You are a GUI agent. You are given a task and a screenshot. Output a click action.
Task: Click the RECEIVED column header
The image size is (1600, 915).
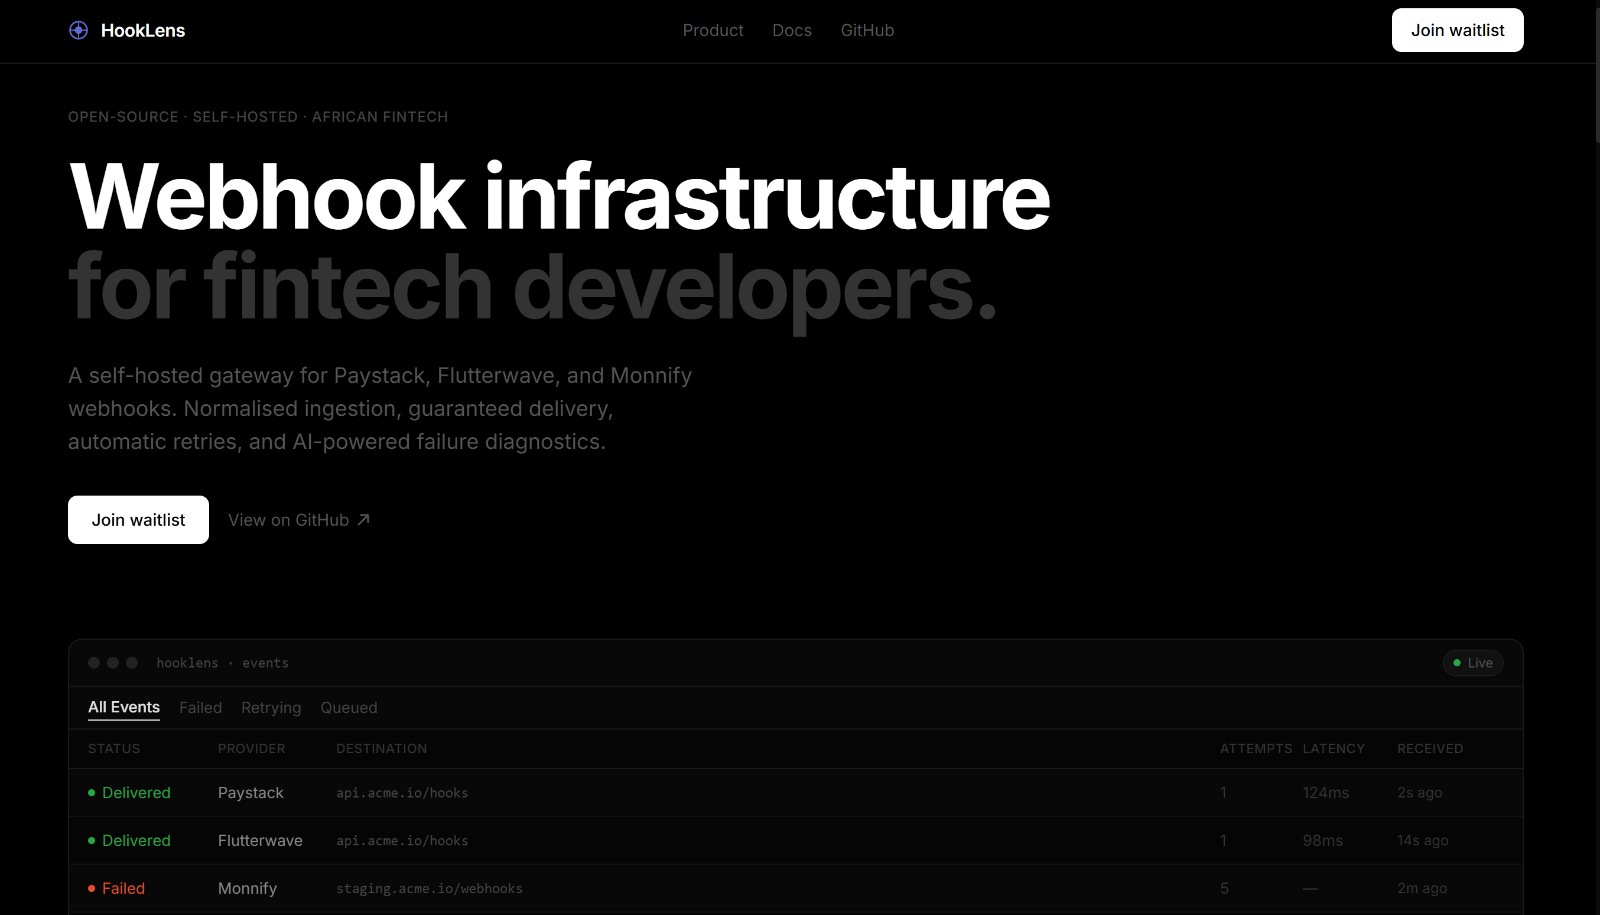(x=1430, y=748)
